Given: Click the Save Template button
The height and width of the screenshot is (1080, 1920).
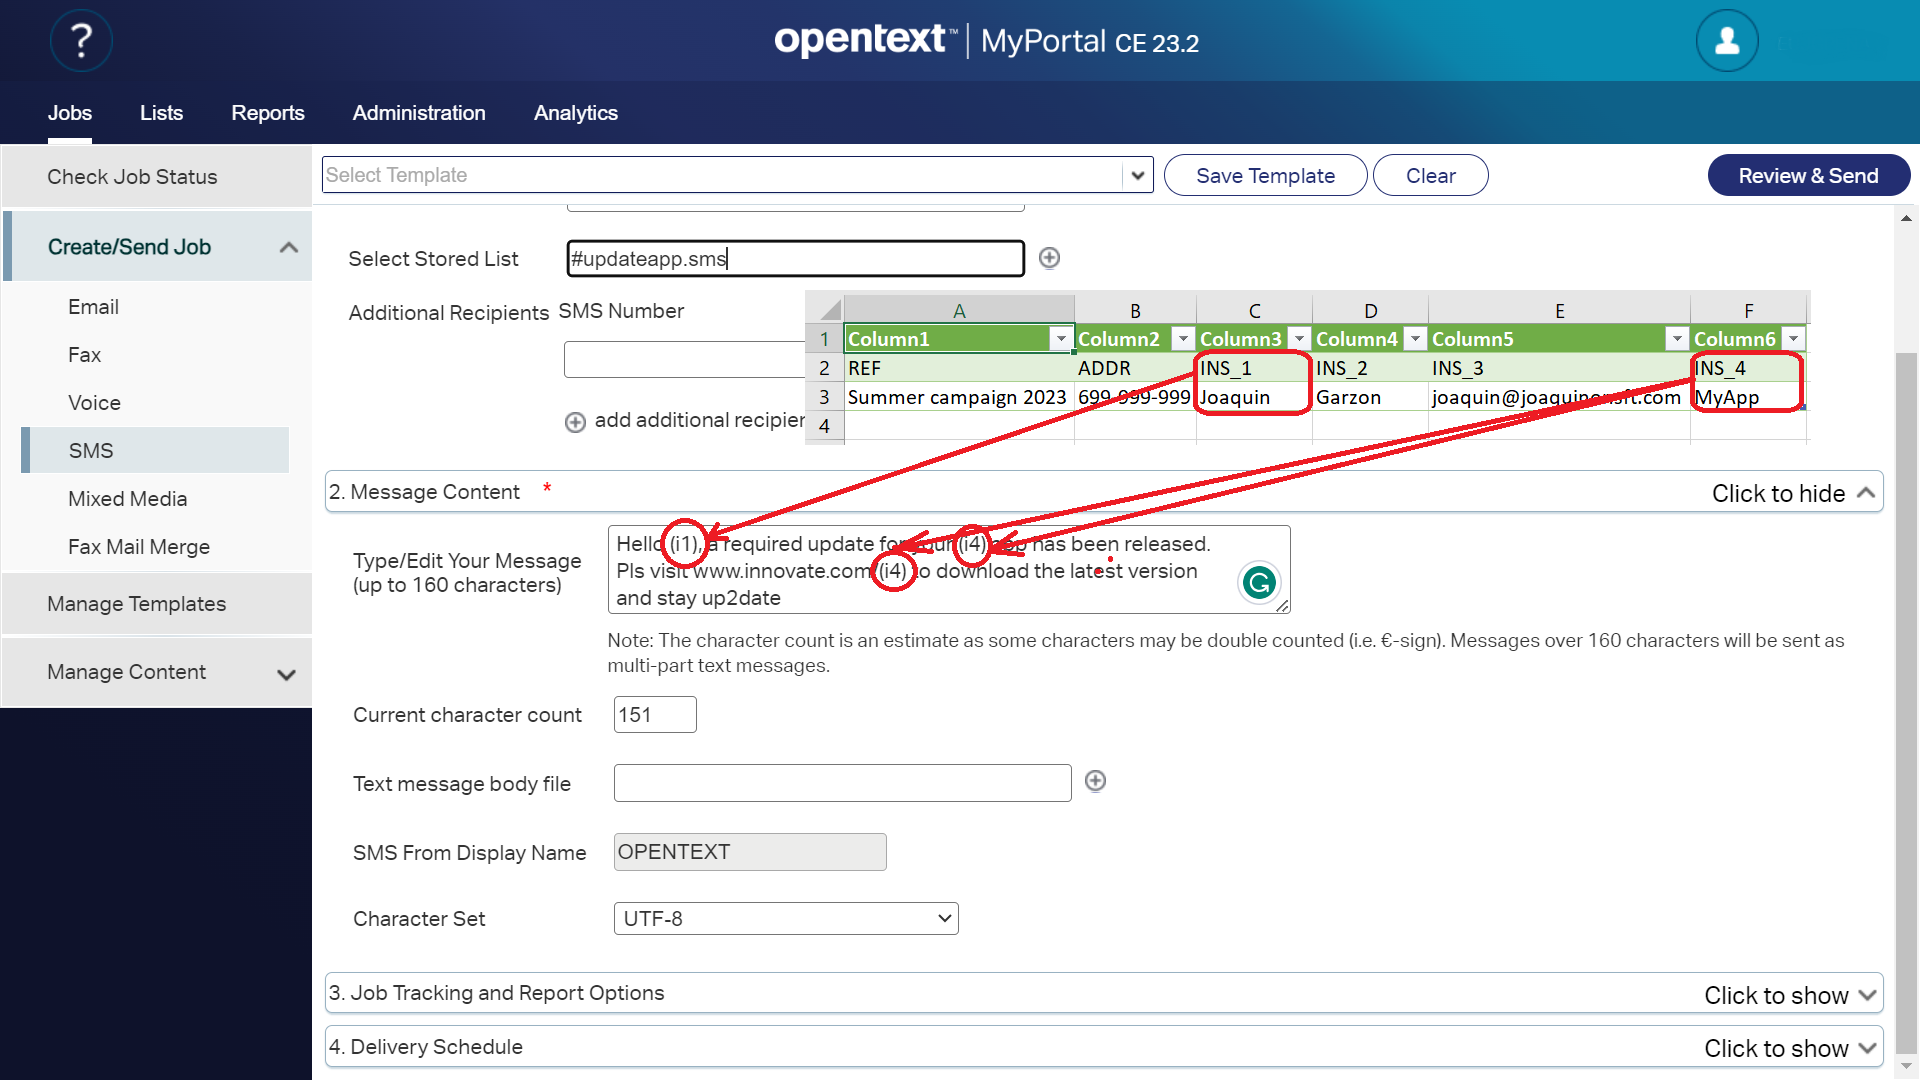Looking at the screenshot, I should (x=1265, y=175).
